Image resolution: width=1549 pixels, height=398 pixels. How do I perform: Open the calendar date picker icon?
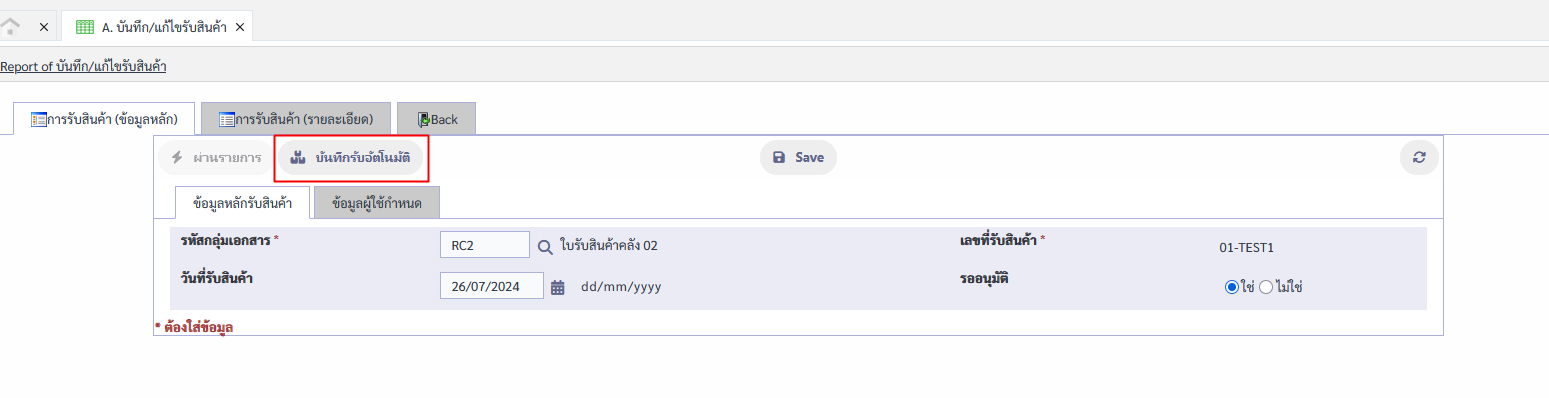click(558, 287)
